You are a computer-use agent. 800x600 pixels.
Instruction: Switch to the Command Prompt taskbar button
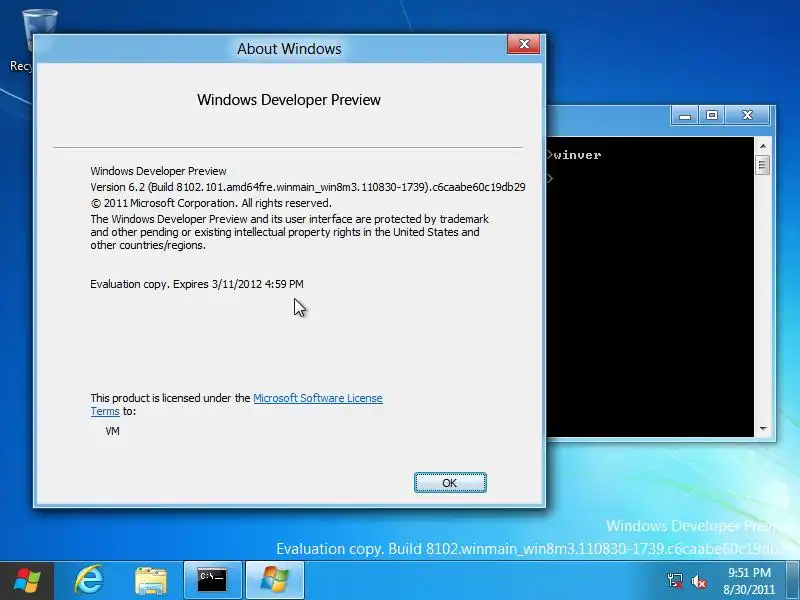(x=212, y=581)
